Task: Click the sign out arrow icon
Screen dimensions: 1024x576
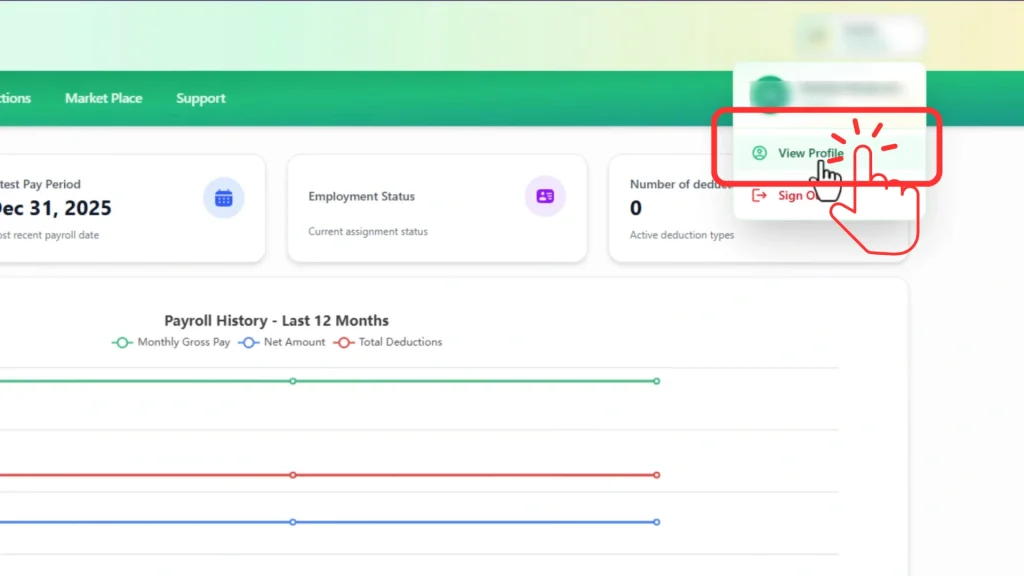Action: (759, 195)
